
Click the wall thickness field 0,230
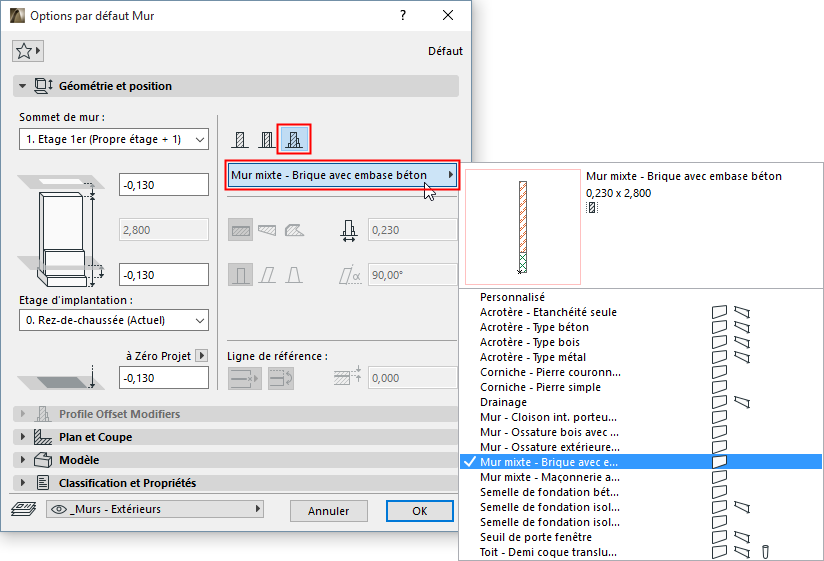[x=413, y=230]
